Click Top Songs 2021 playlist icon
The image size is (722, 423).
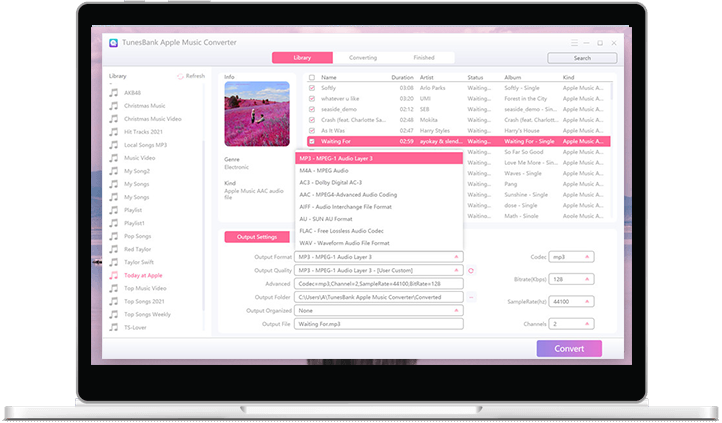coord(113,301)
